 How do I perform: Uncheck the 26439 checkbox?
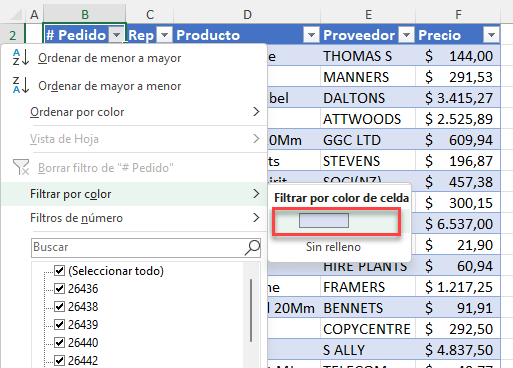(x=59, y=324)
